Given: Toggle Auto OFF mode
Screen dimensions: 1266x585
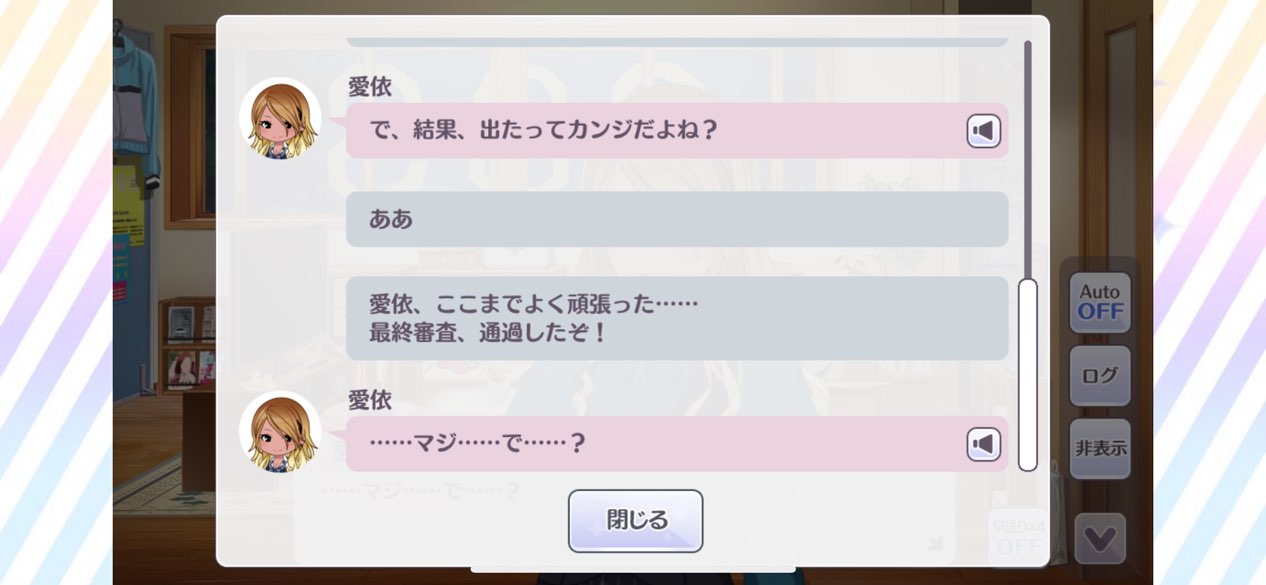Looking at the screenshot, I should [x=1100, y=302].
